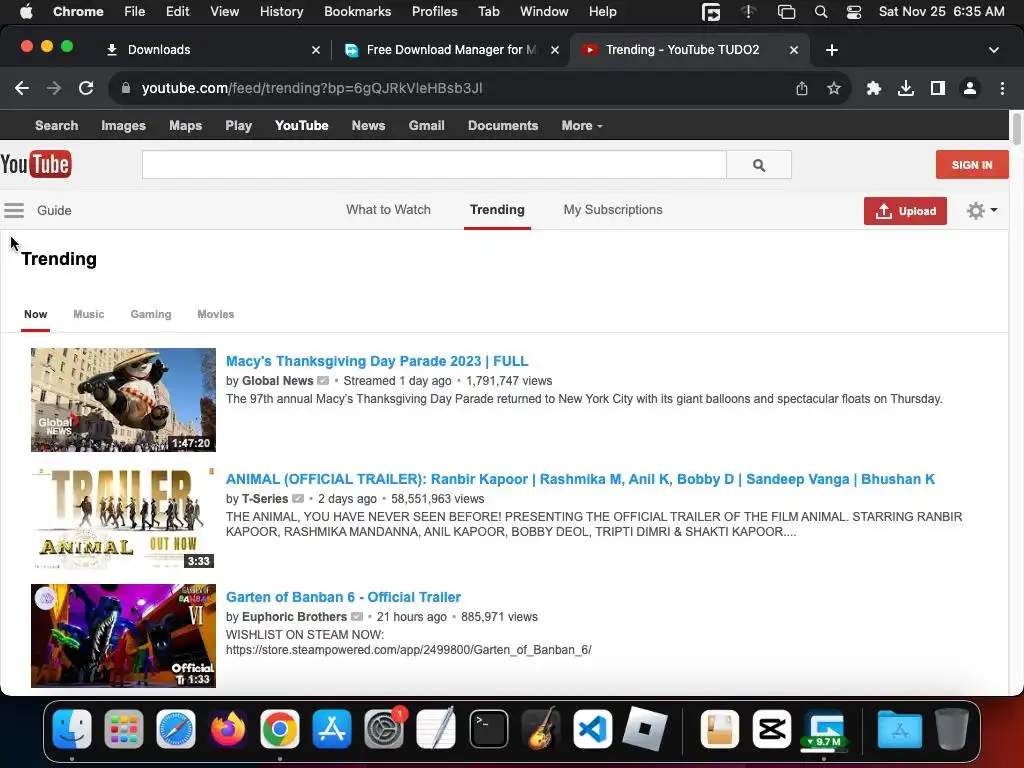1024x768 pixels.
Task: Close the Trending - YouTube tab
Action: 793,50
